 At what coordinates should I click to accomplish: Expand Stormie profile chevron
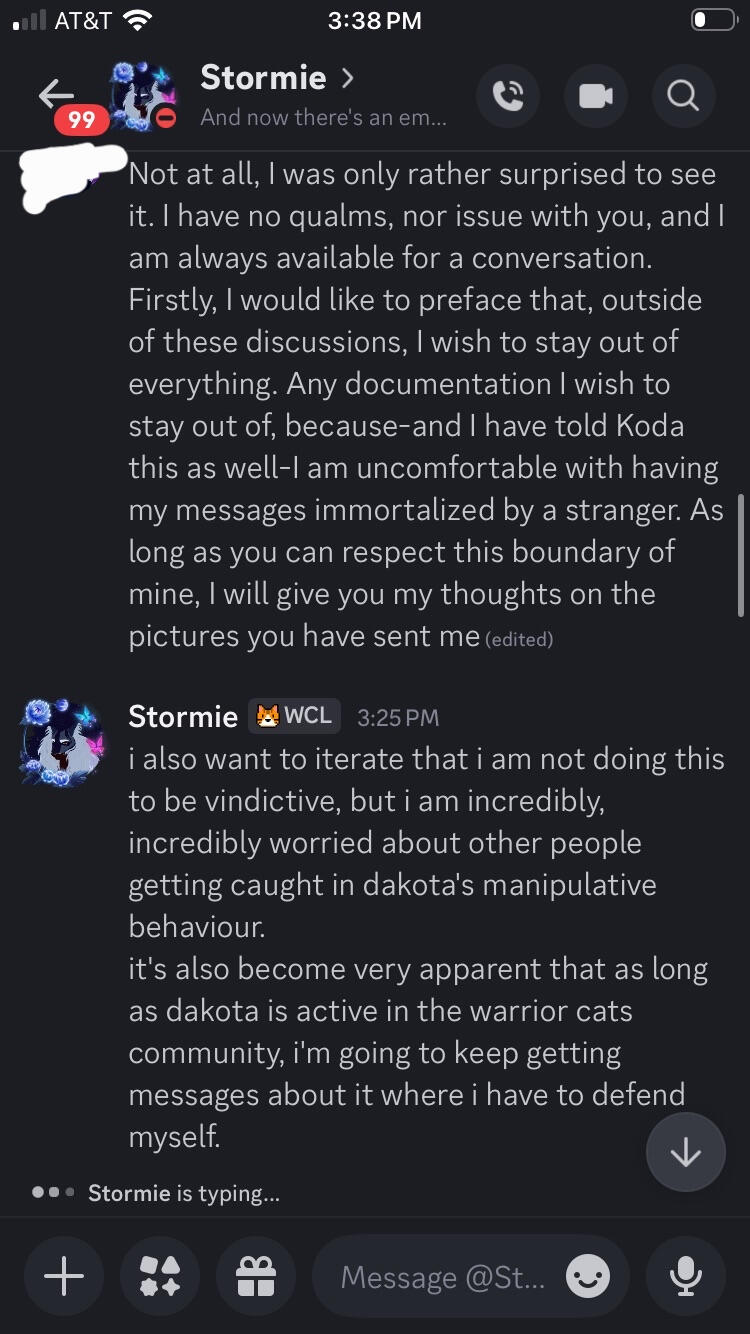point(348,78)
